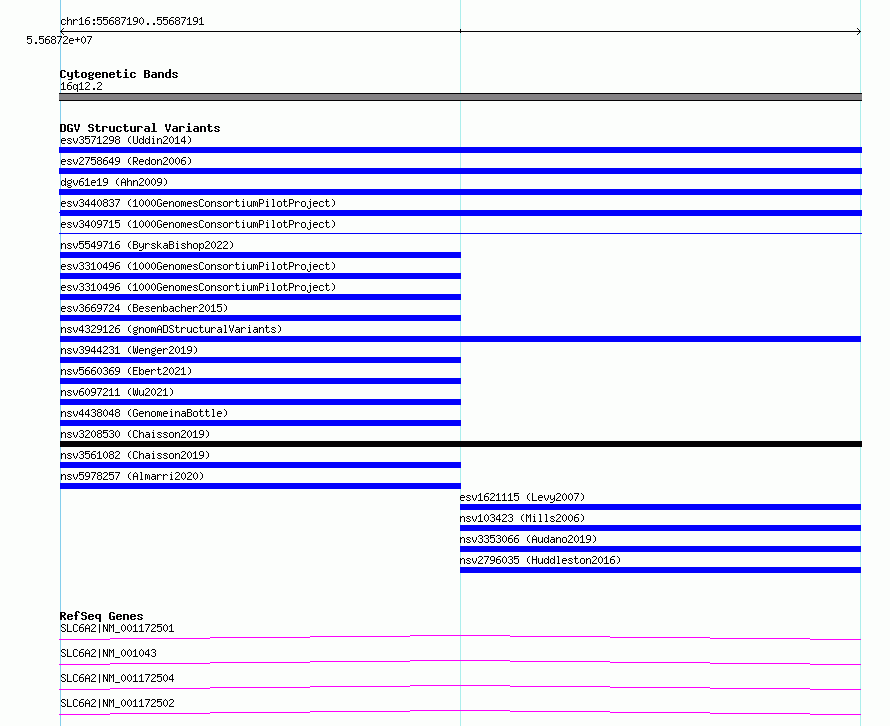
Task: Open variant dgv61e19 (Ahn2009)
Action: coord(114,182)
